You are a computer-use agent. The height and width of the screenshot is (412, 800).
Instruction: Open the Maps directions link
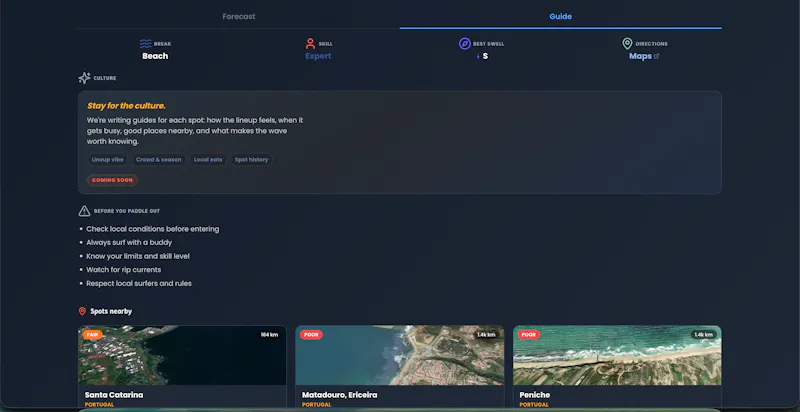pos(640,56)
